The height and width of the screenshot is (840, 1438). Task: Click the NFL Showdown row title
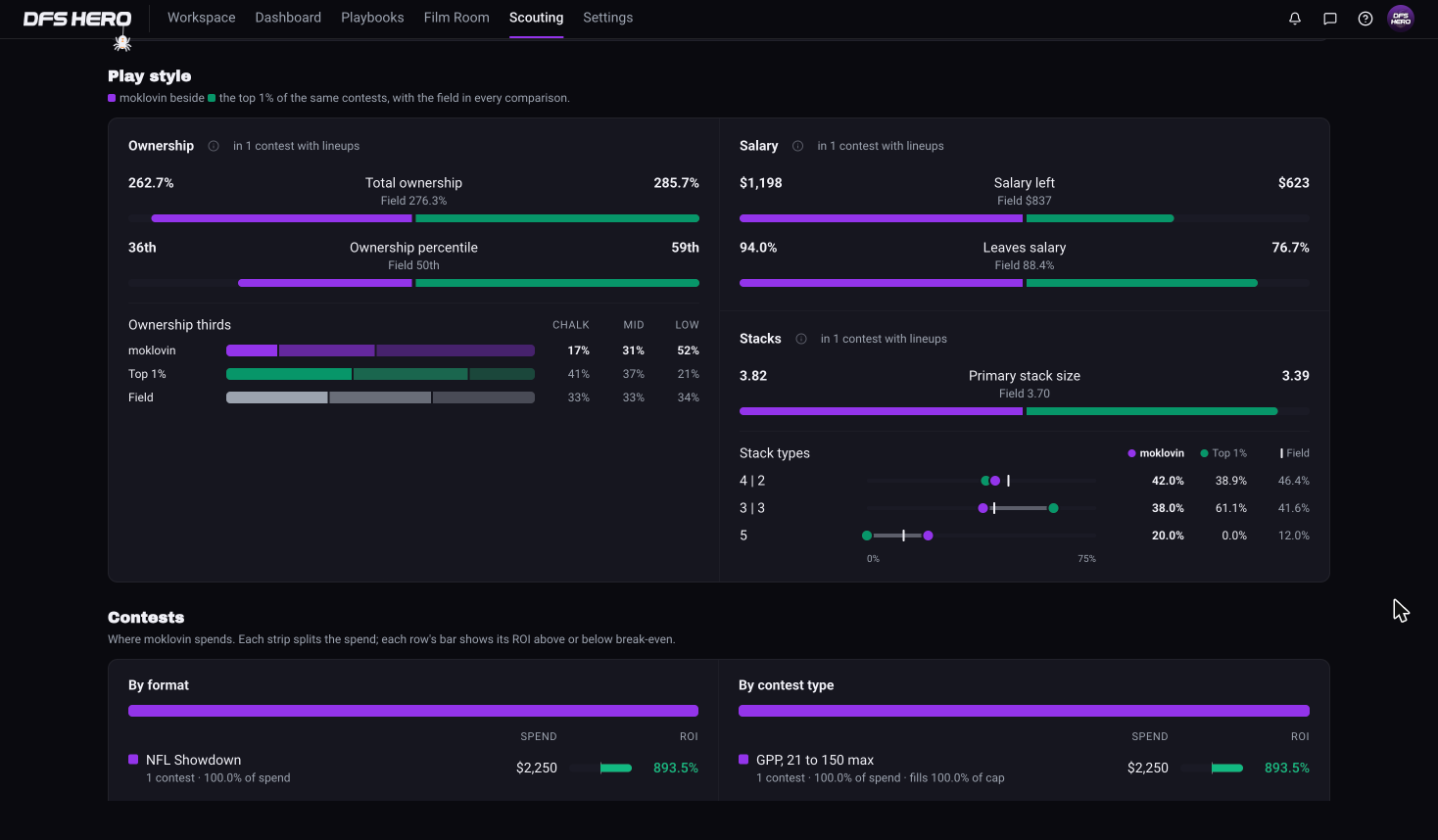(x=193, y=760)
